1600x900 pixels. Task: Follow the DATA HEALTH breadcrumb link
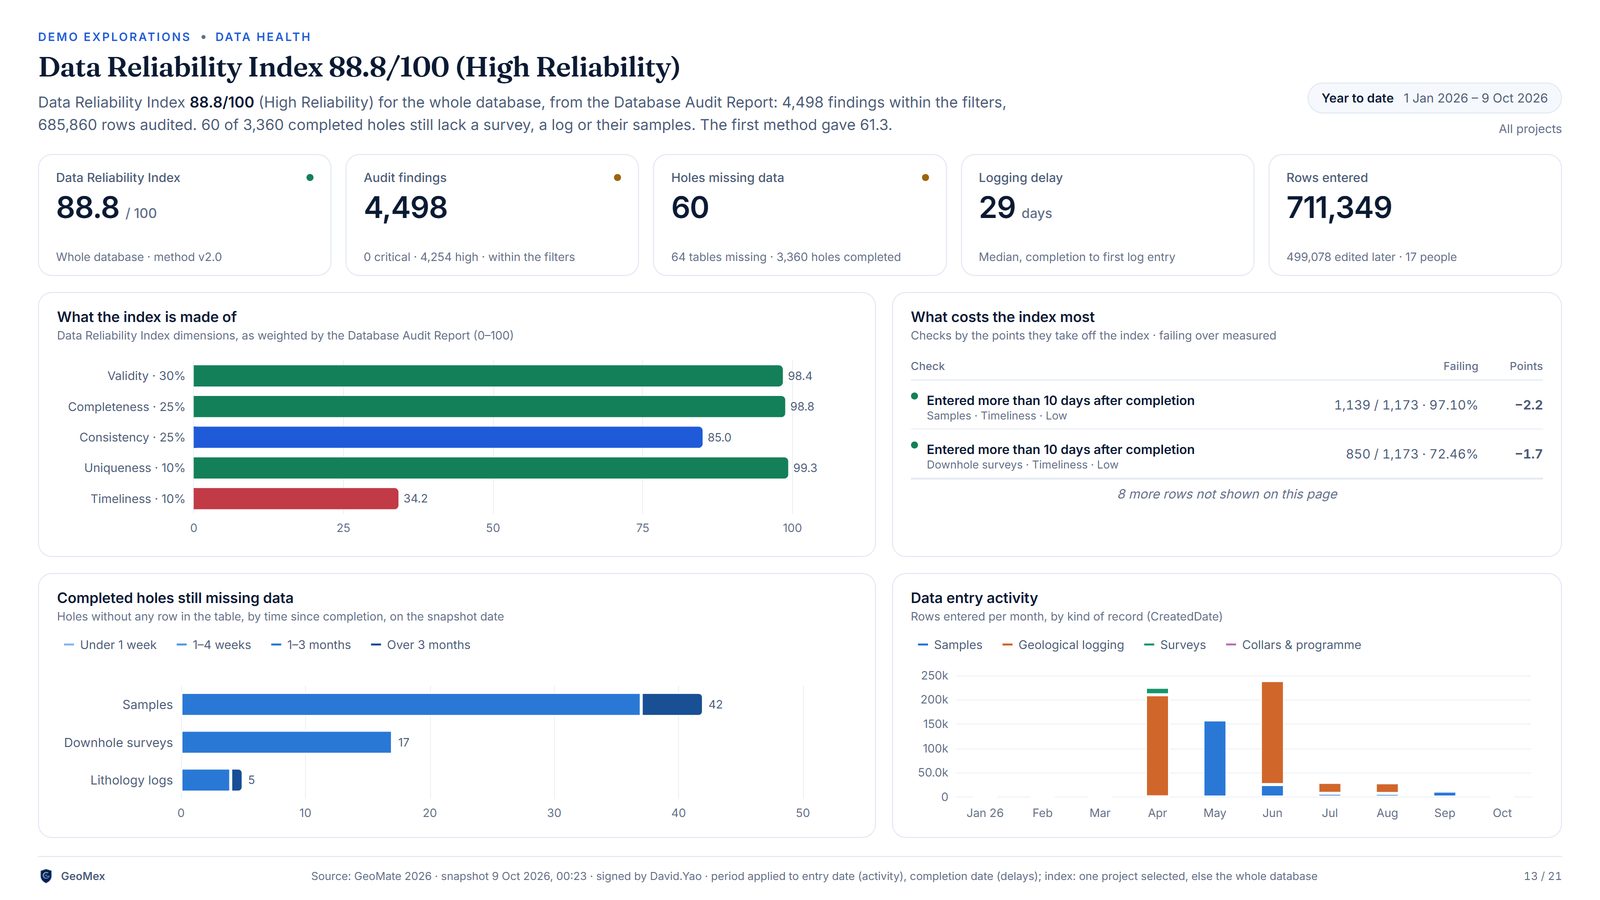pos(263,37)
